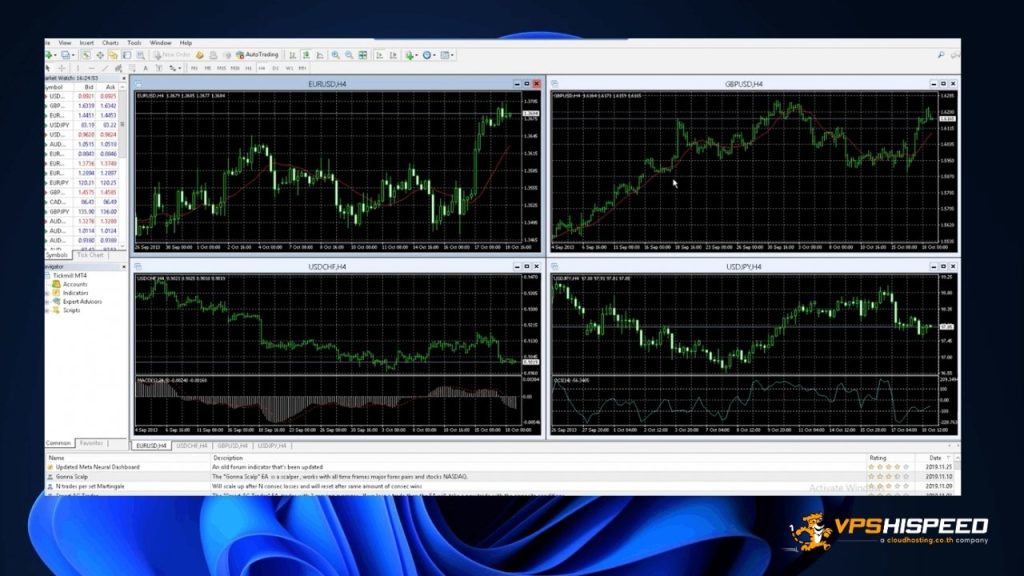Switch to the Favorites tab in Navigator
Image resolution: width=1024 pixels, height=576 pixels.
pyautogui.click(x=91, y=443)
